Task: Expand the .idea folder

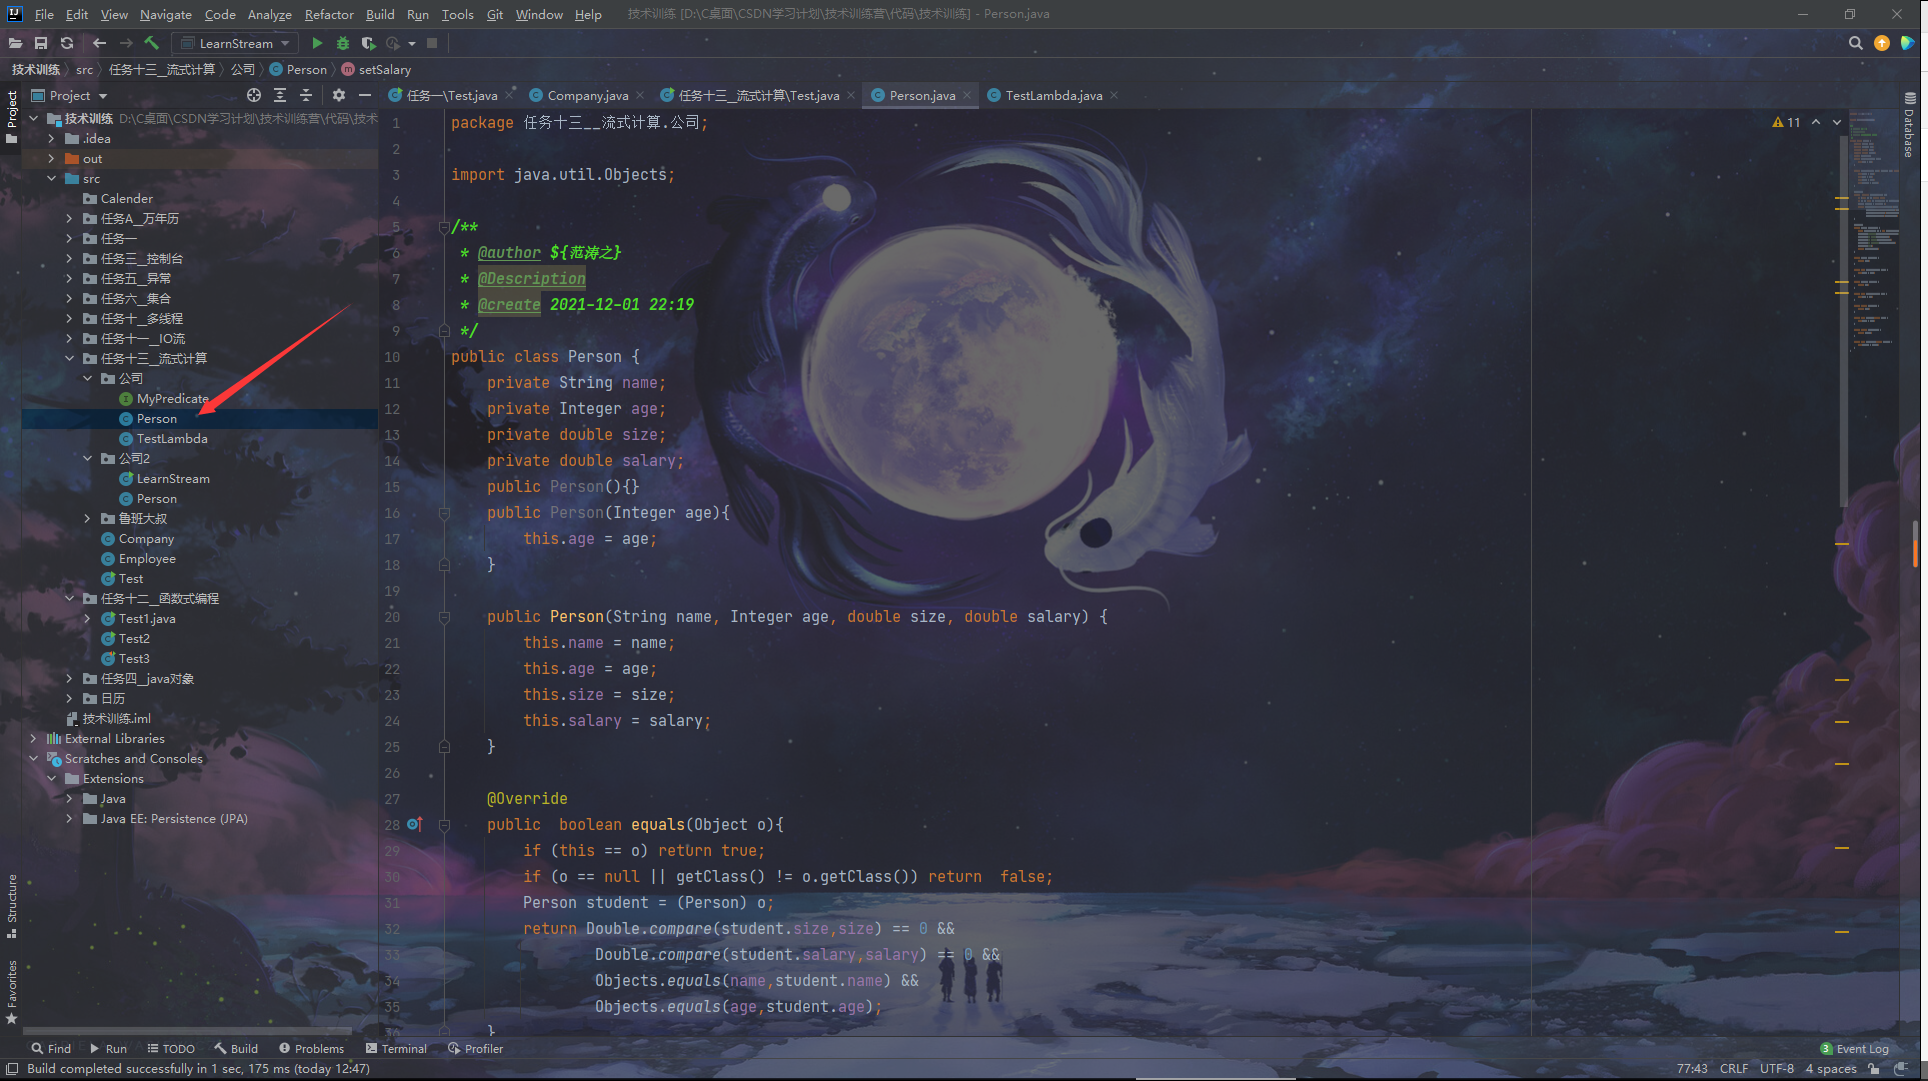Action: click(x=51, y=138)
